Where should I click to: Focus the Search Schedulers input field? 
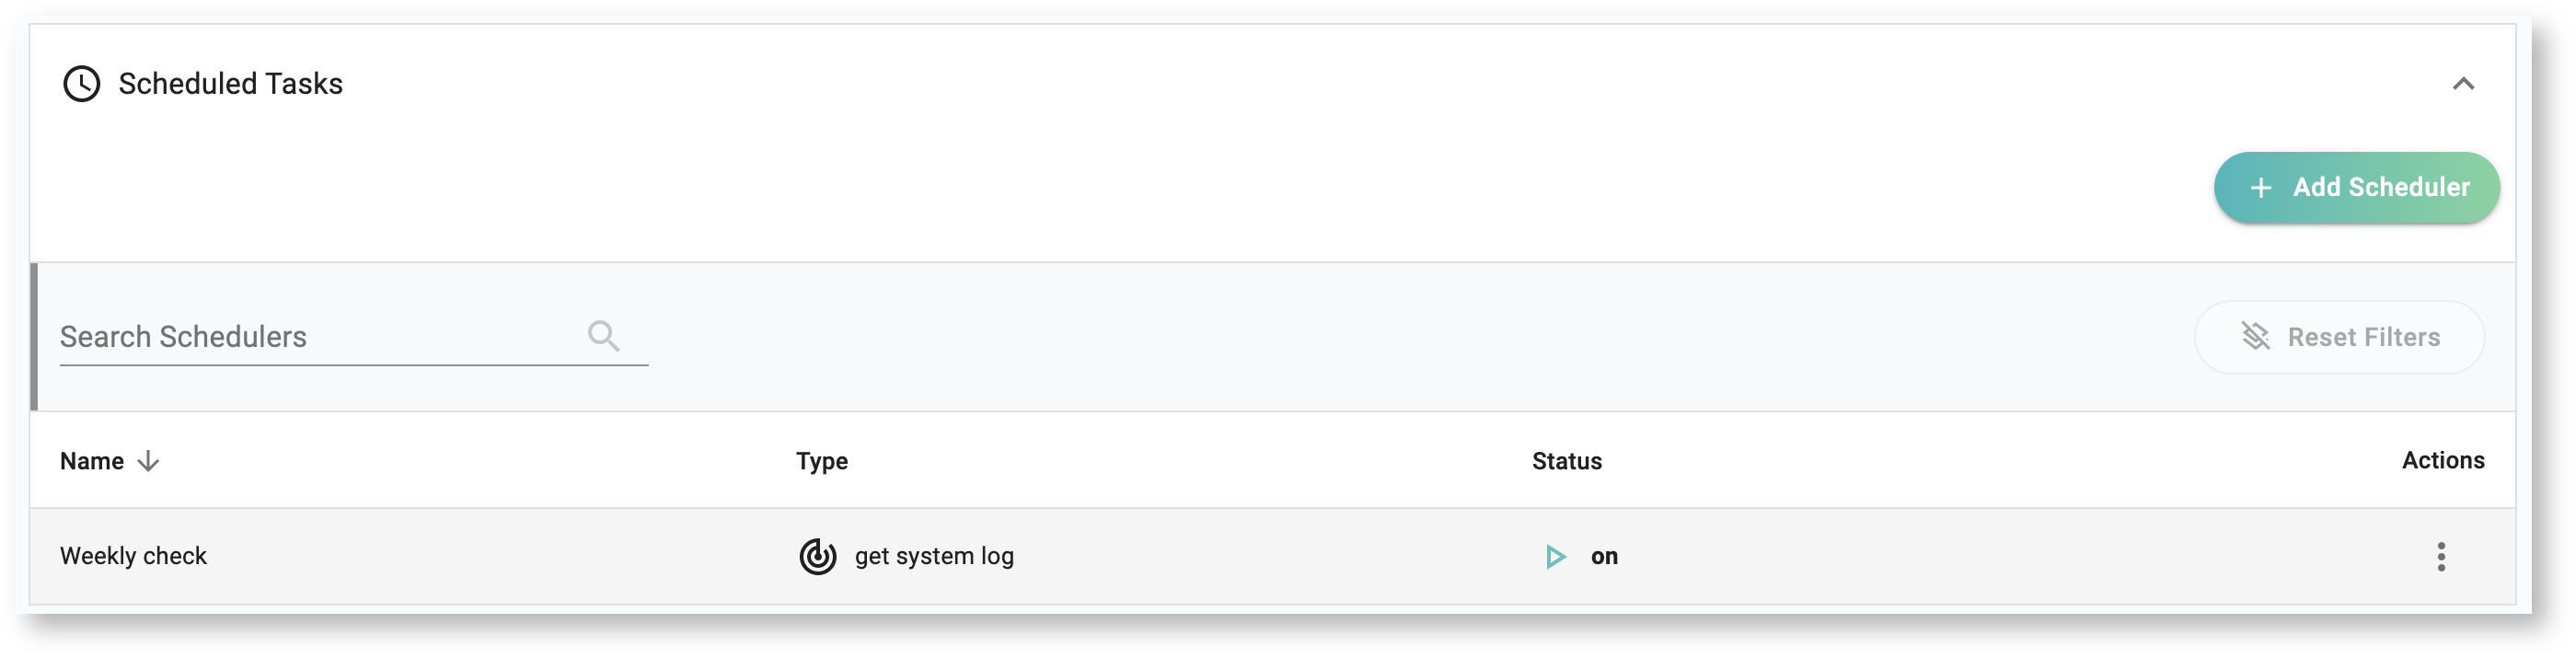(x=310, y=337)
